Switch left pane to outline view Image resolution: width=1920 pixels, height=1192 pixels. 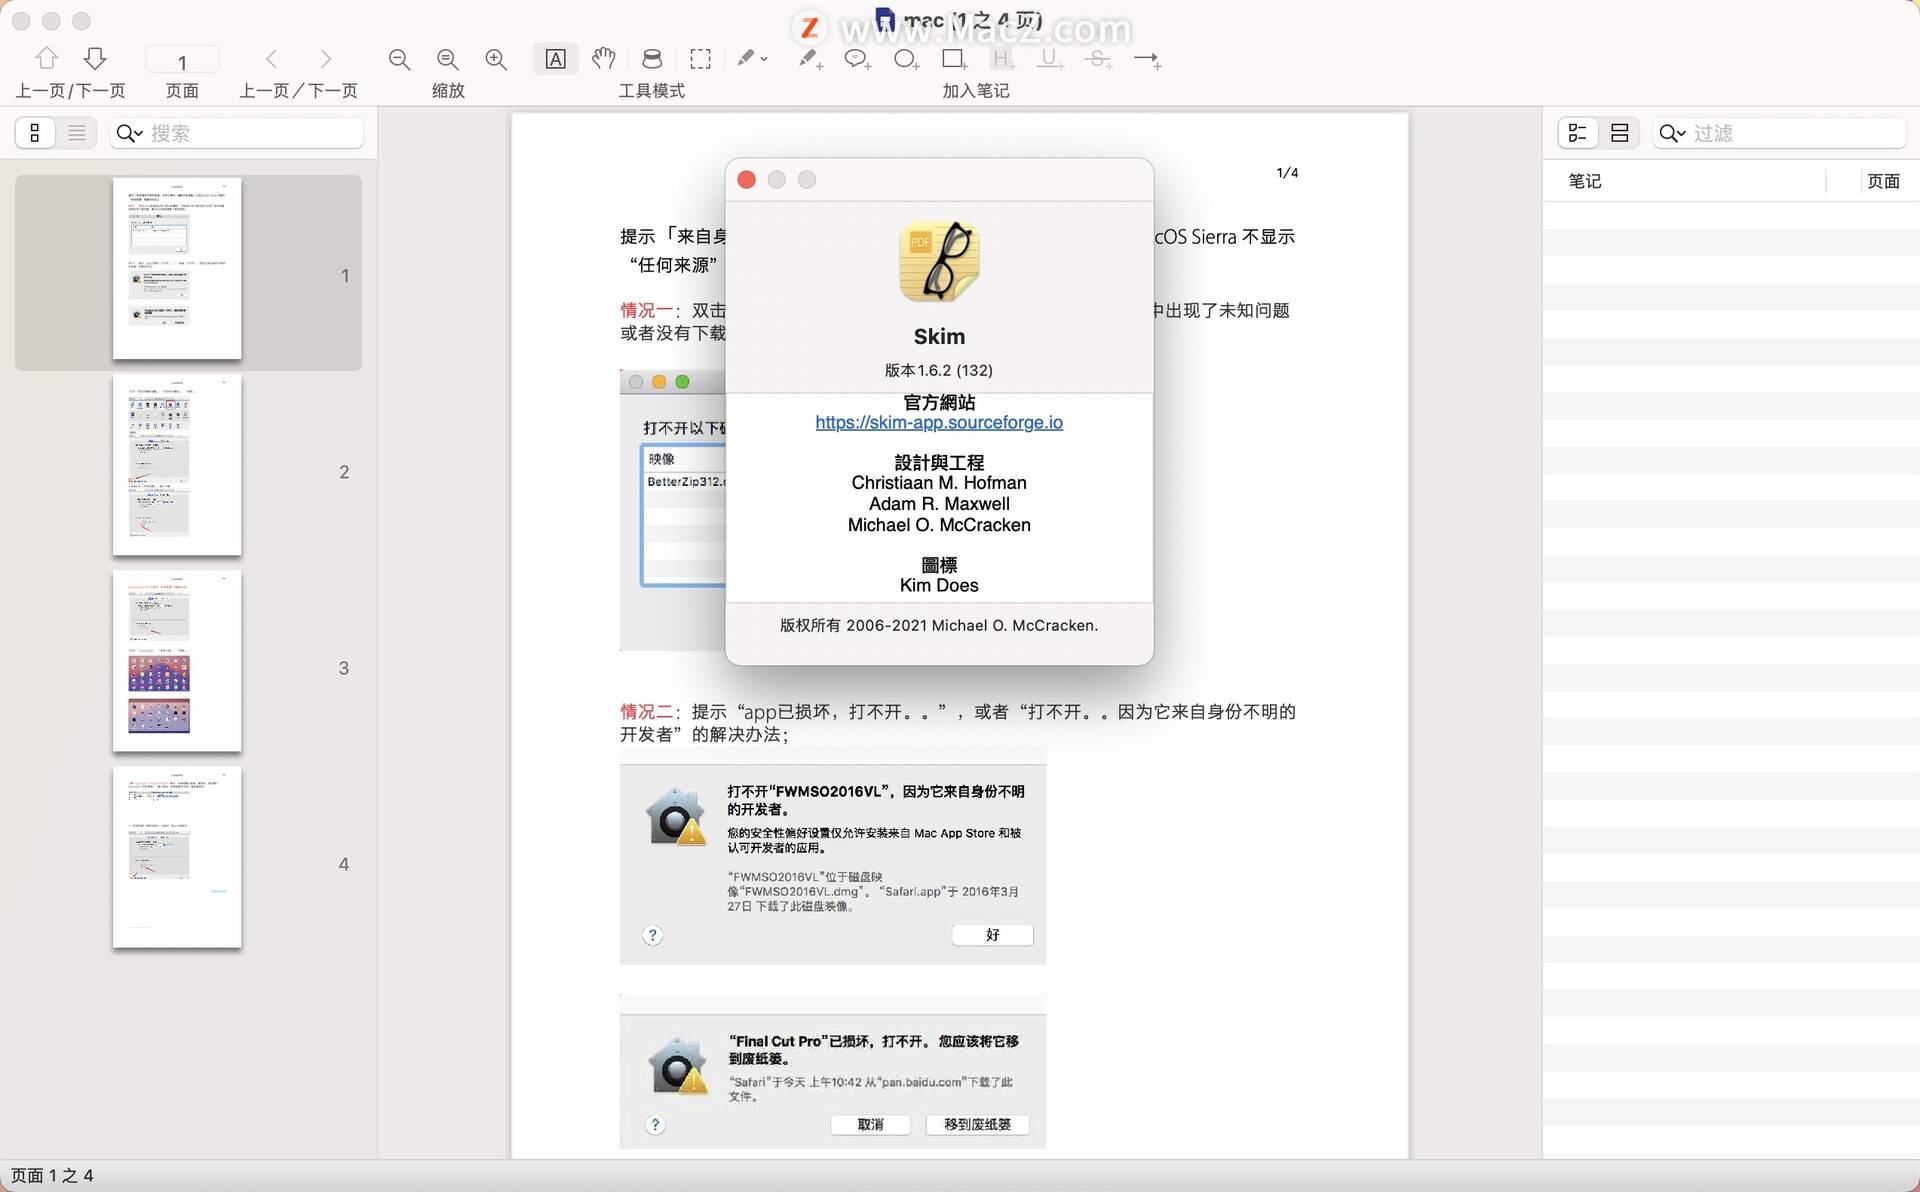(77, 132)
